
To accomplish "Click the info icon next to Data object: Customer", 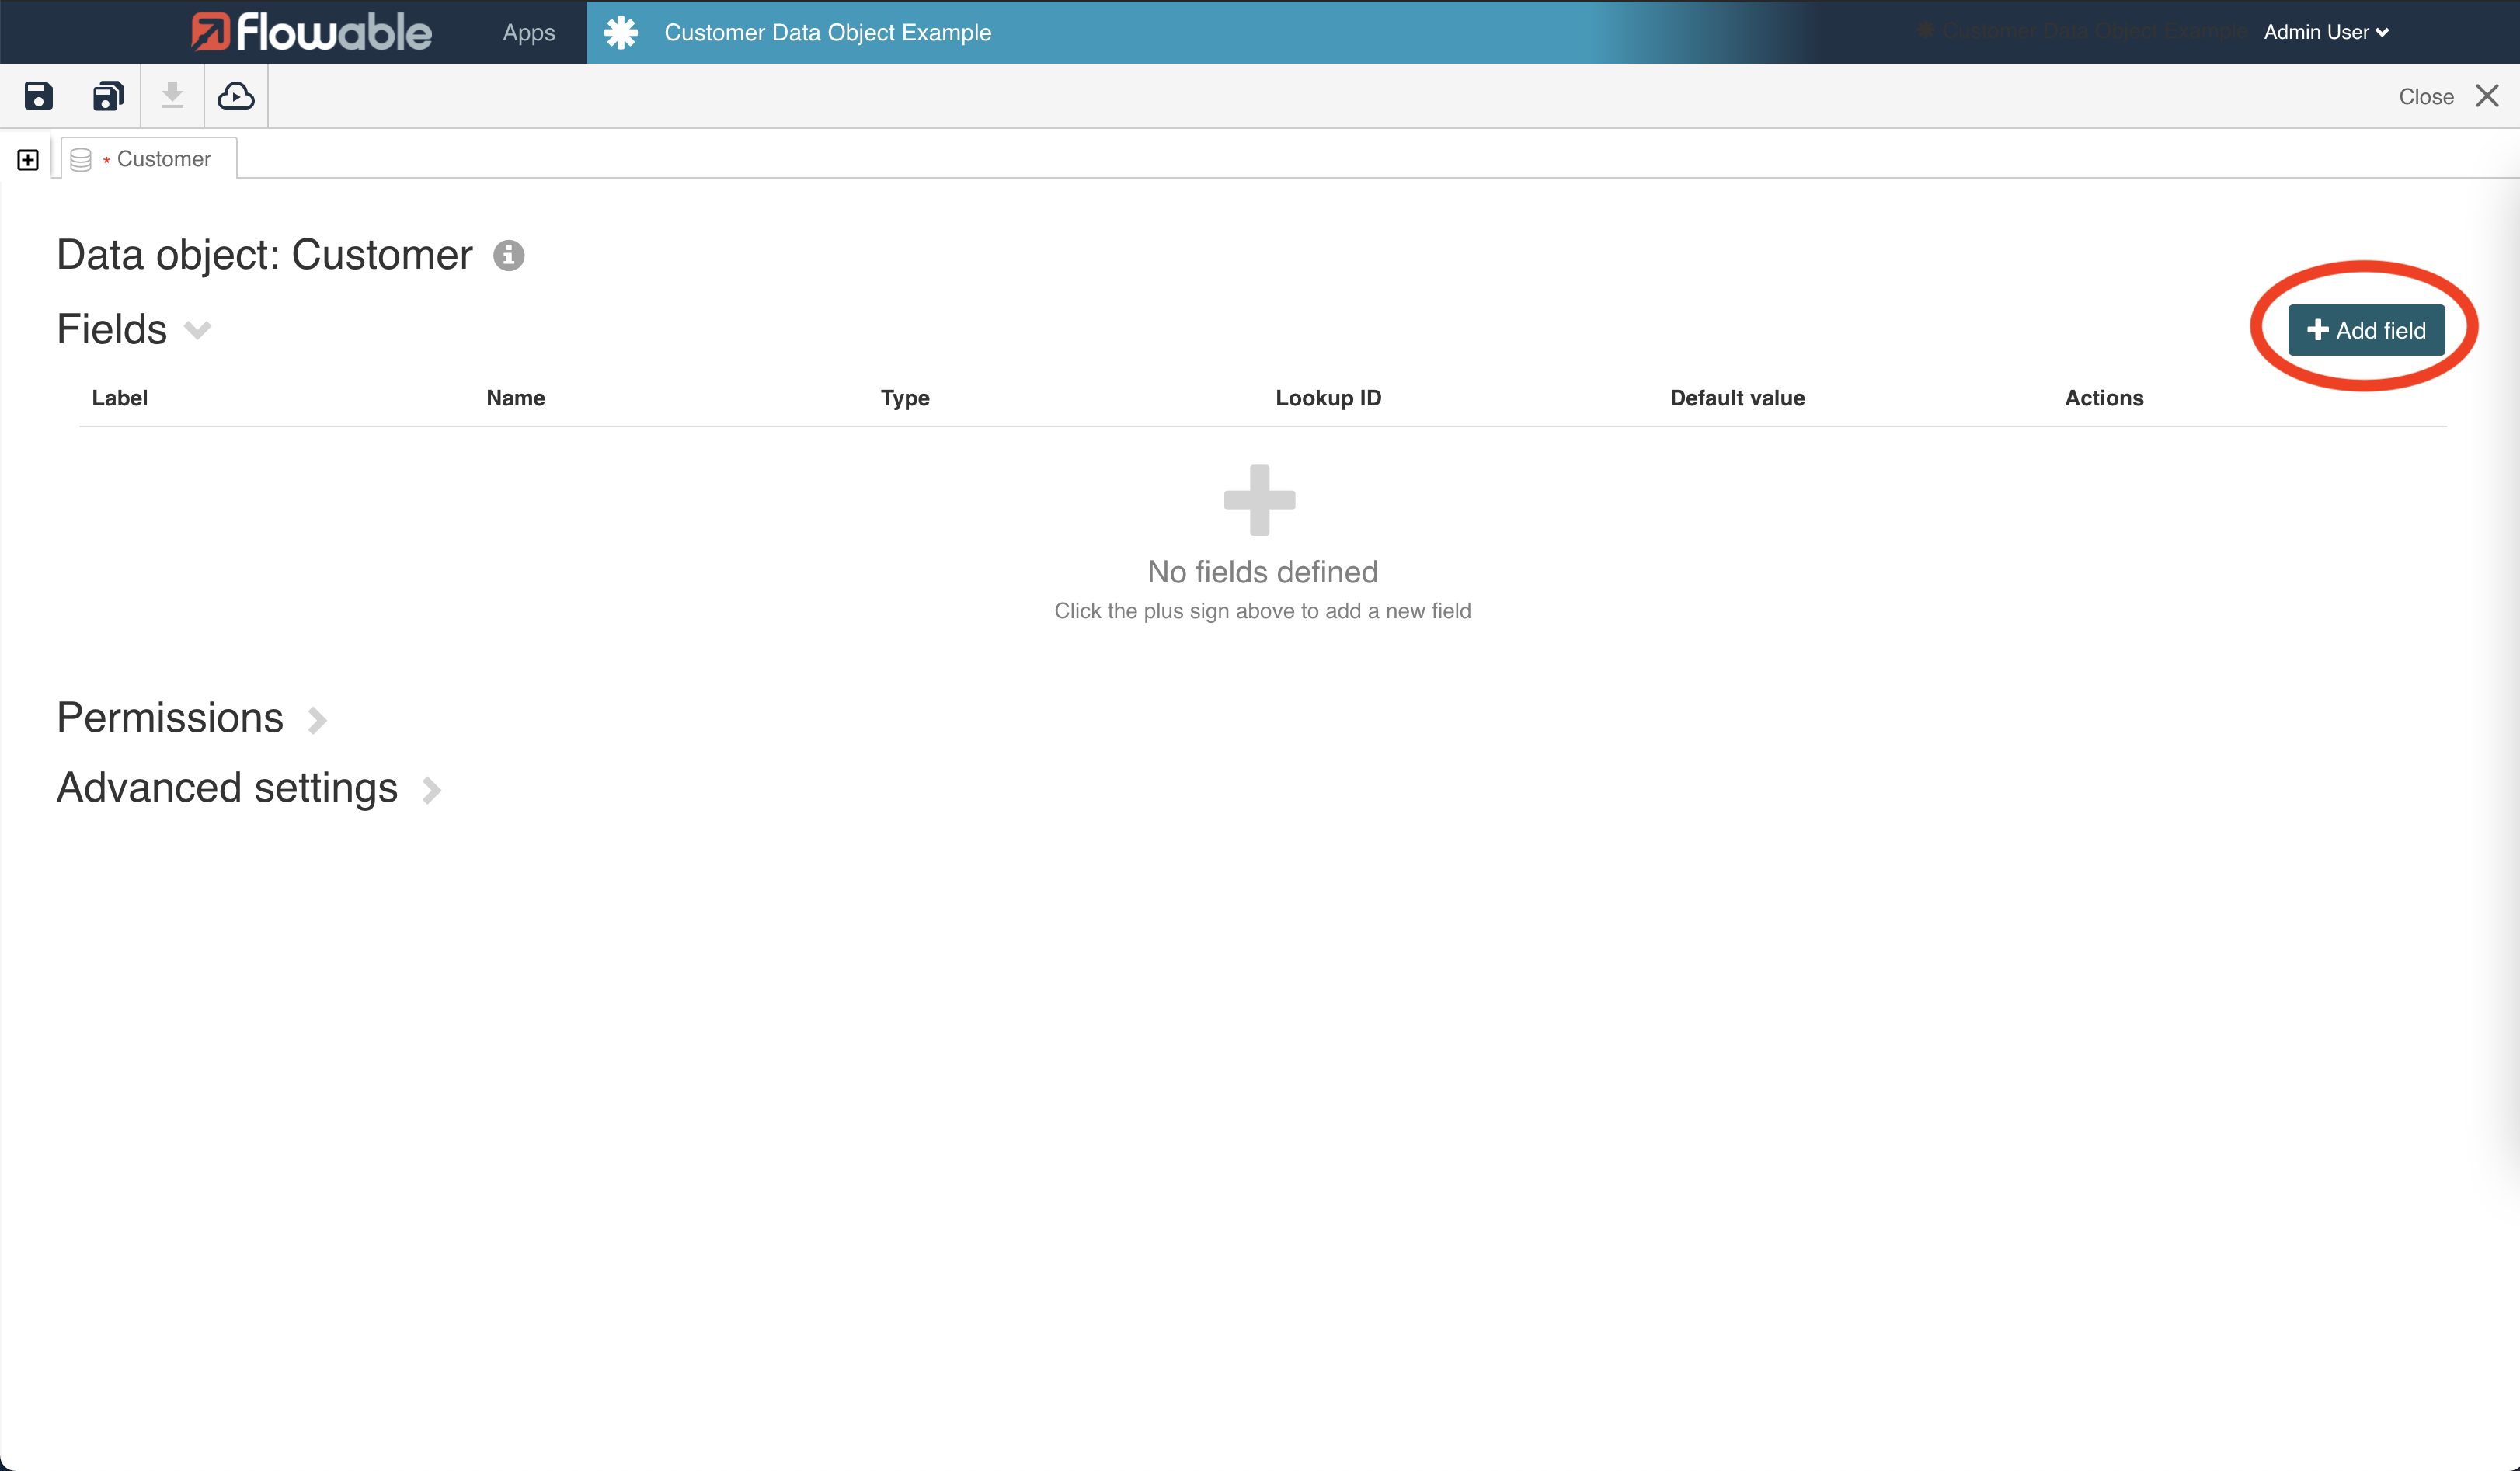I will (509, 255).
